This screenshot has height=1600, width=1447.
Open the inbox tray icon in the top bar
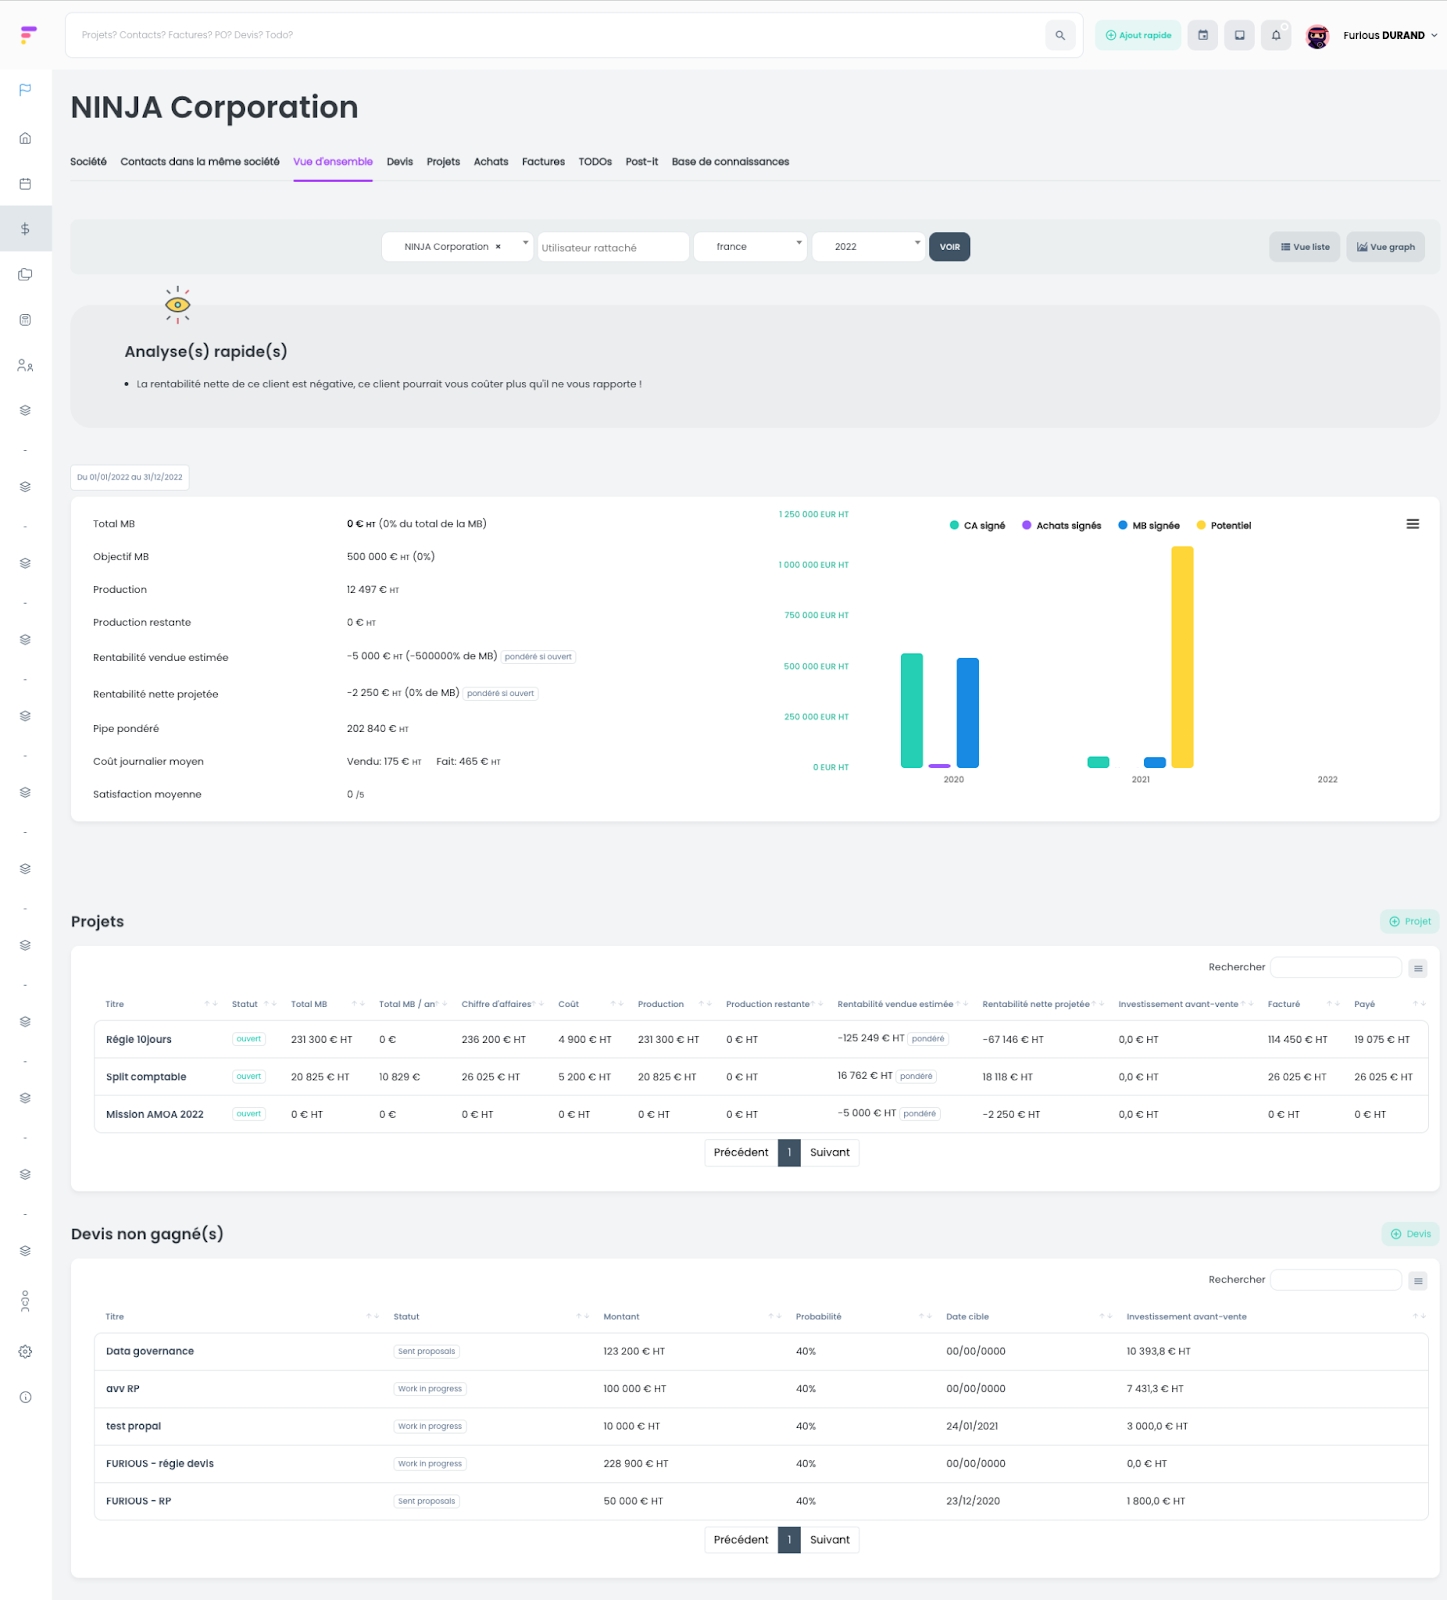pyautogui.click(x=1239, y=35)
